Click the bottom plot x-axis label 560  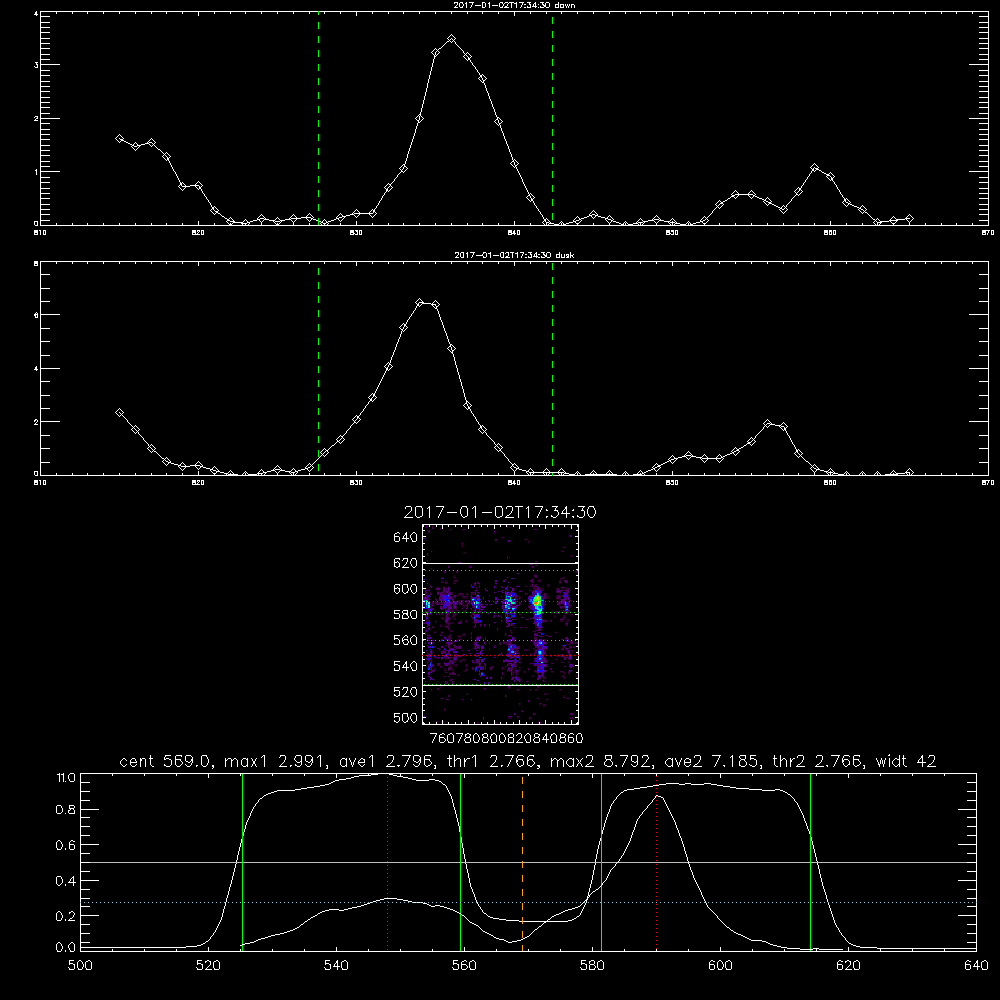pyautogui.click(x=464, y=966)
